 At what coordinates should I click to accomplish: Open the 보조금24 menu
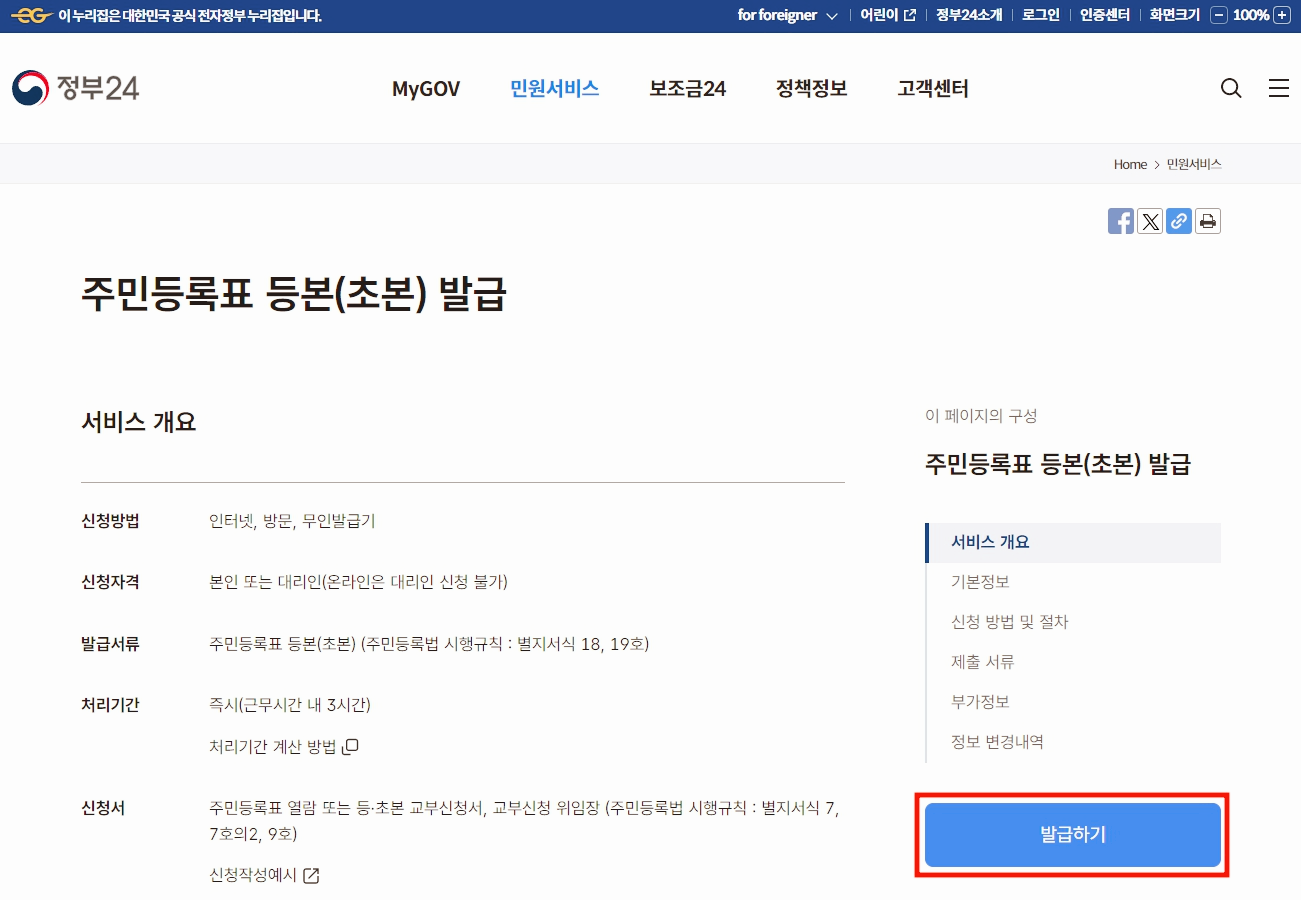[686, 89]
